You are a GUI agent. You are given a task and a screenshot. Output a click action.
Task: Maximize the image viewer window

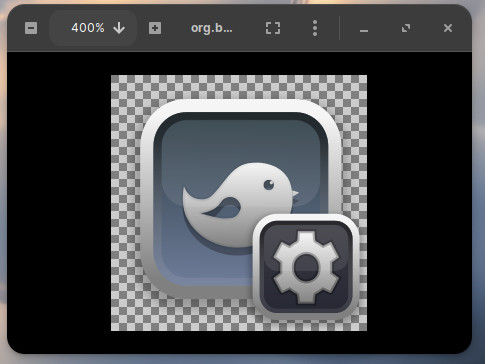coord(406,28)
